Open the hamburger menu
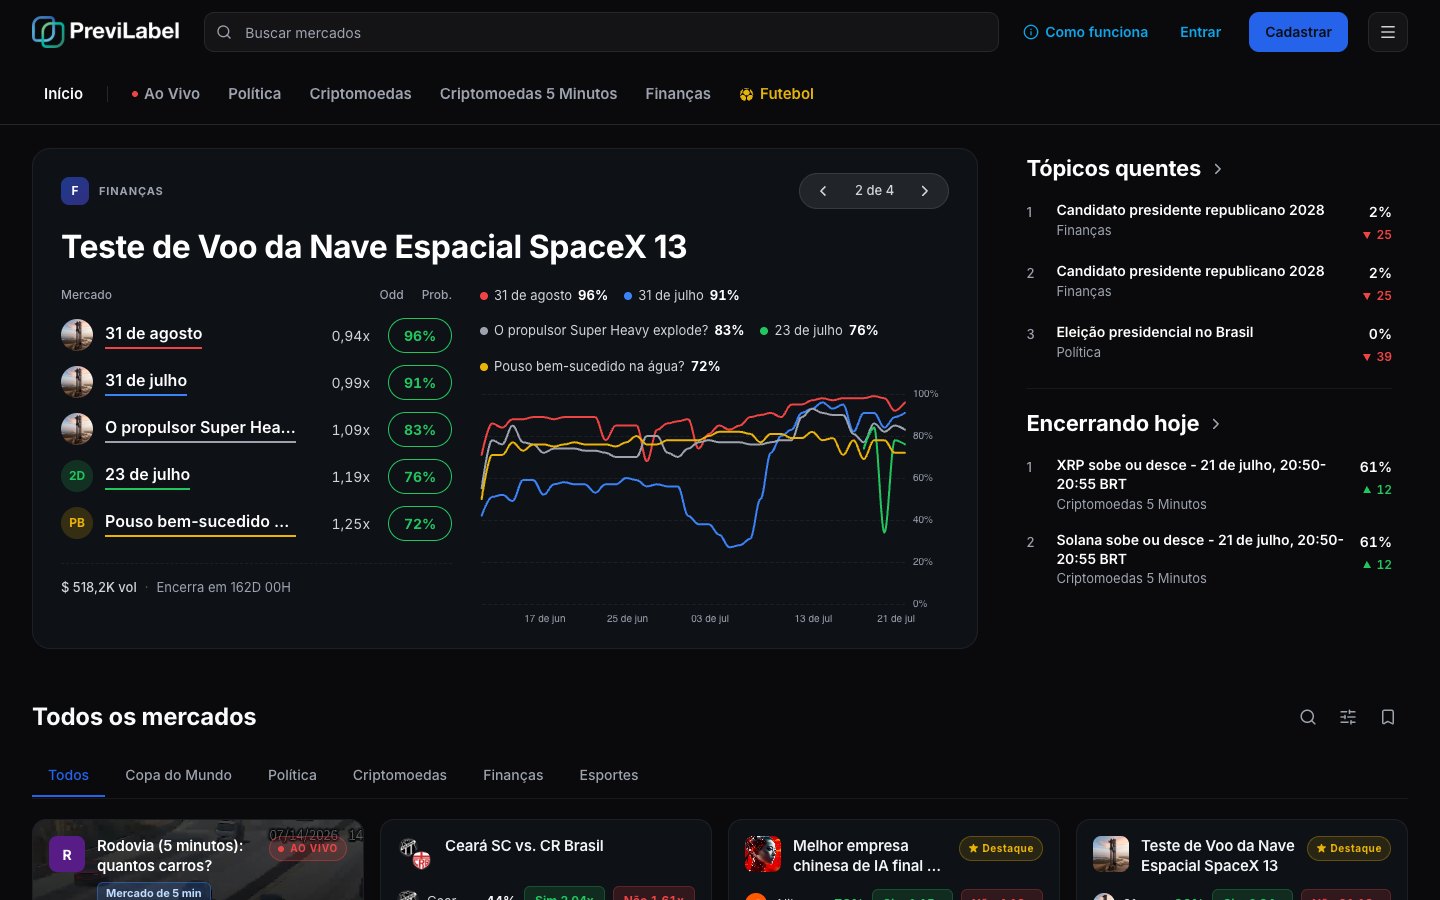Screen dimensions: 1440x900 click(x=1388, y=32)
